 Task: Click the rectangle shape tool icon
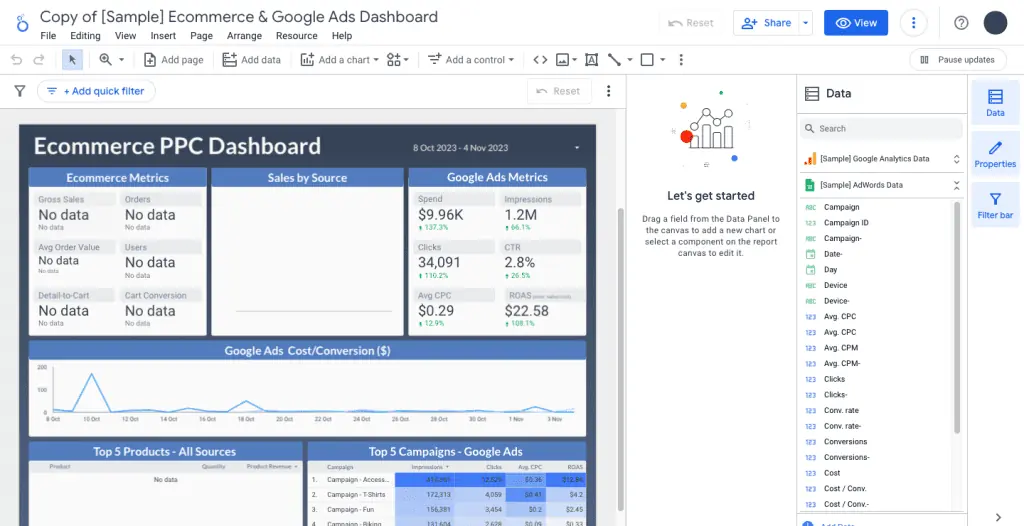point(647,59)
